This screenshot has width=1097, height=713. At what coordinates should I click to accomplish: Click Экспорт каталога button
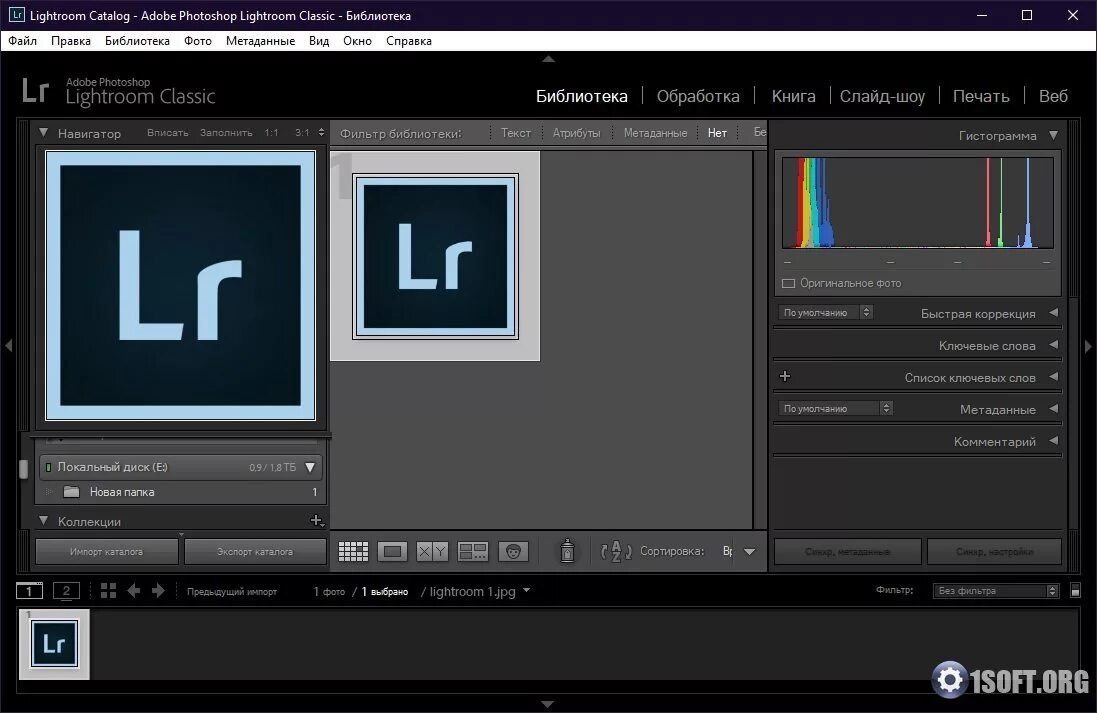pyautogui.click(x=255, y=551)
